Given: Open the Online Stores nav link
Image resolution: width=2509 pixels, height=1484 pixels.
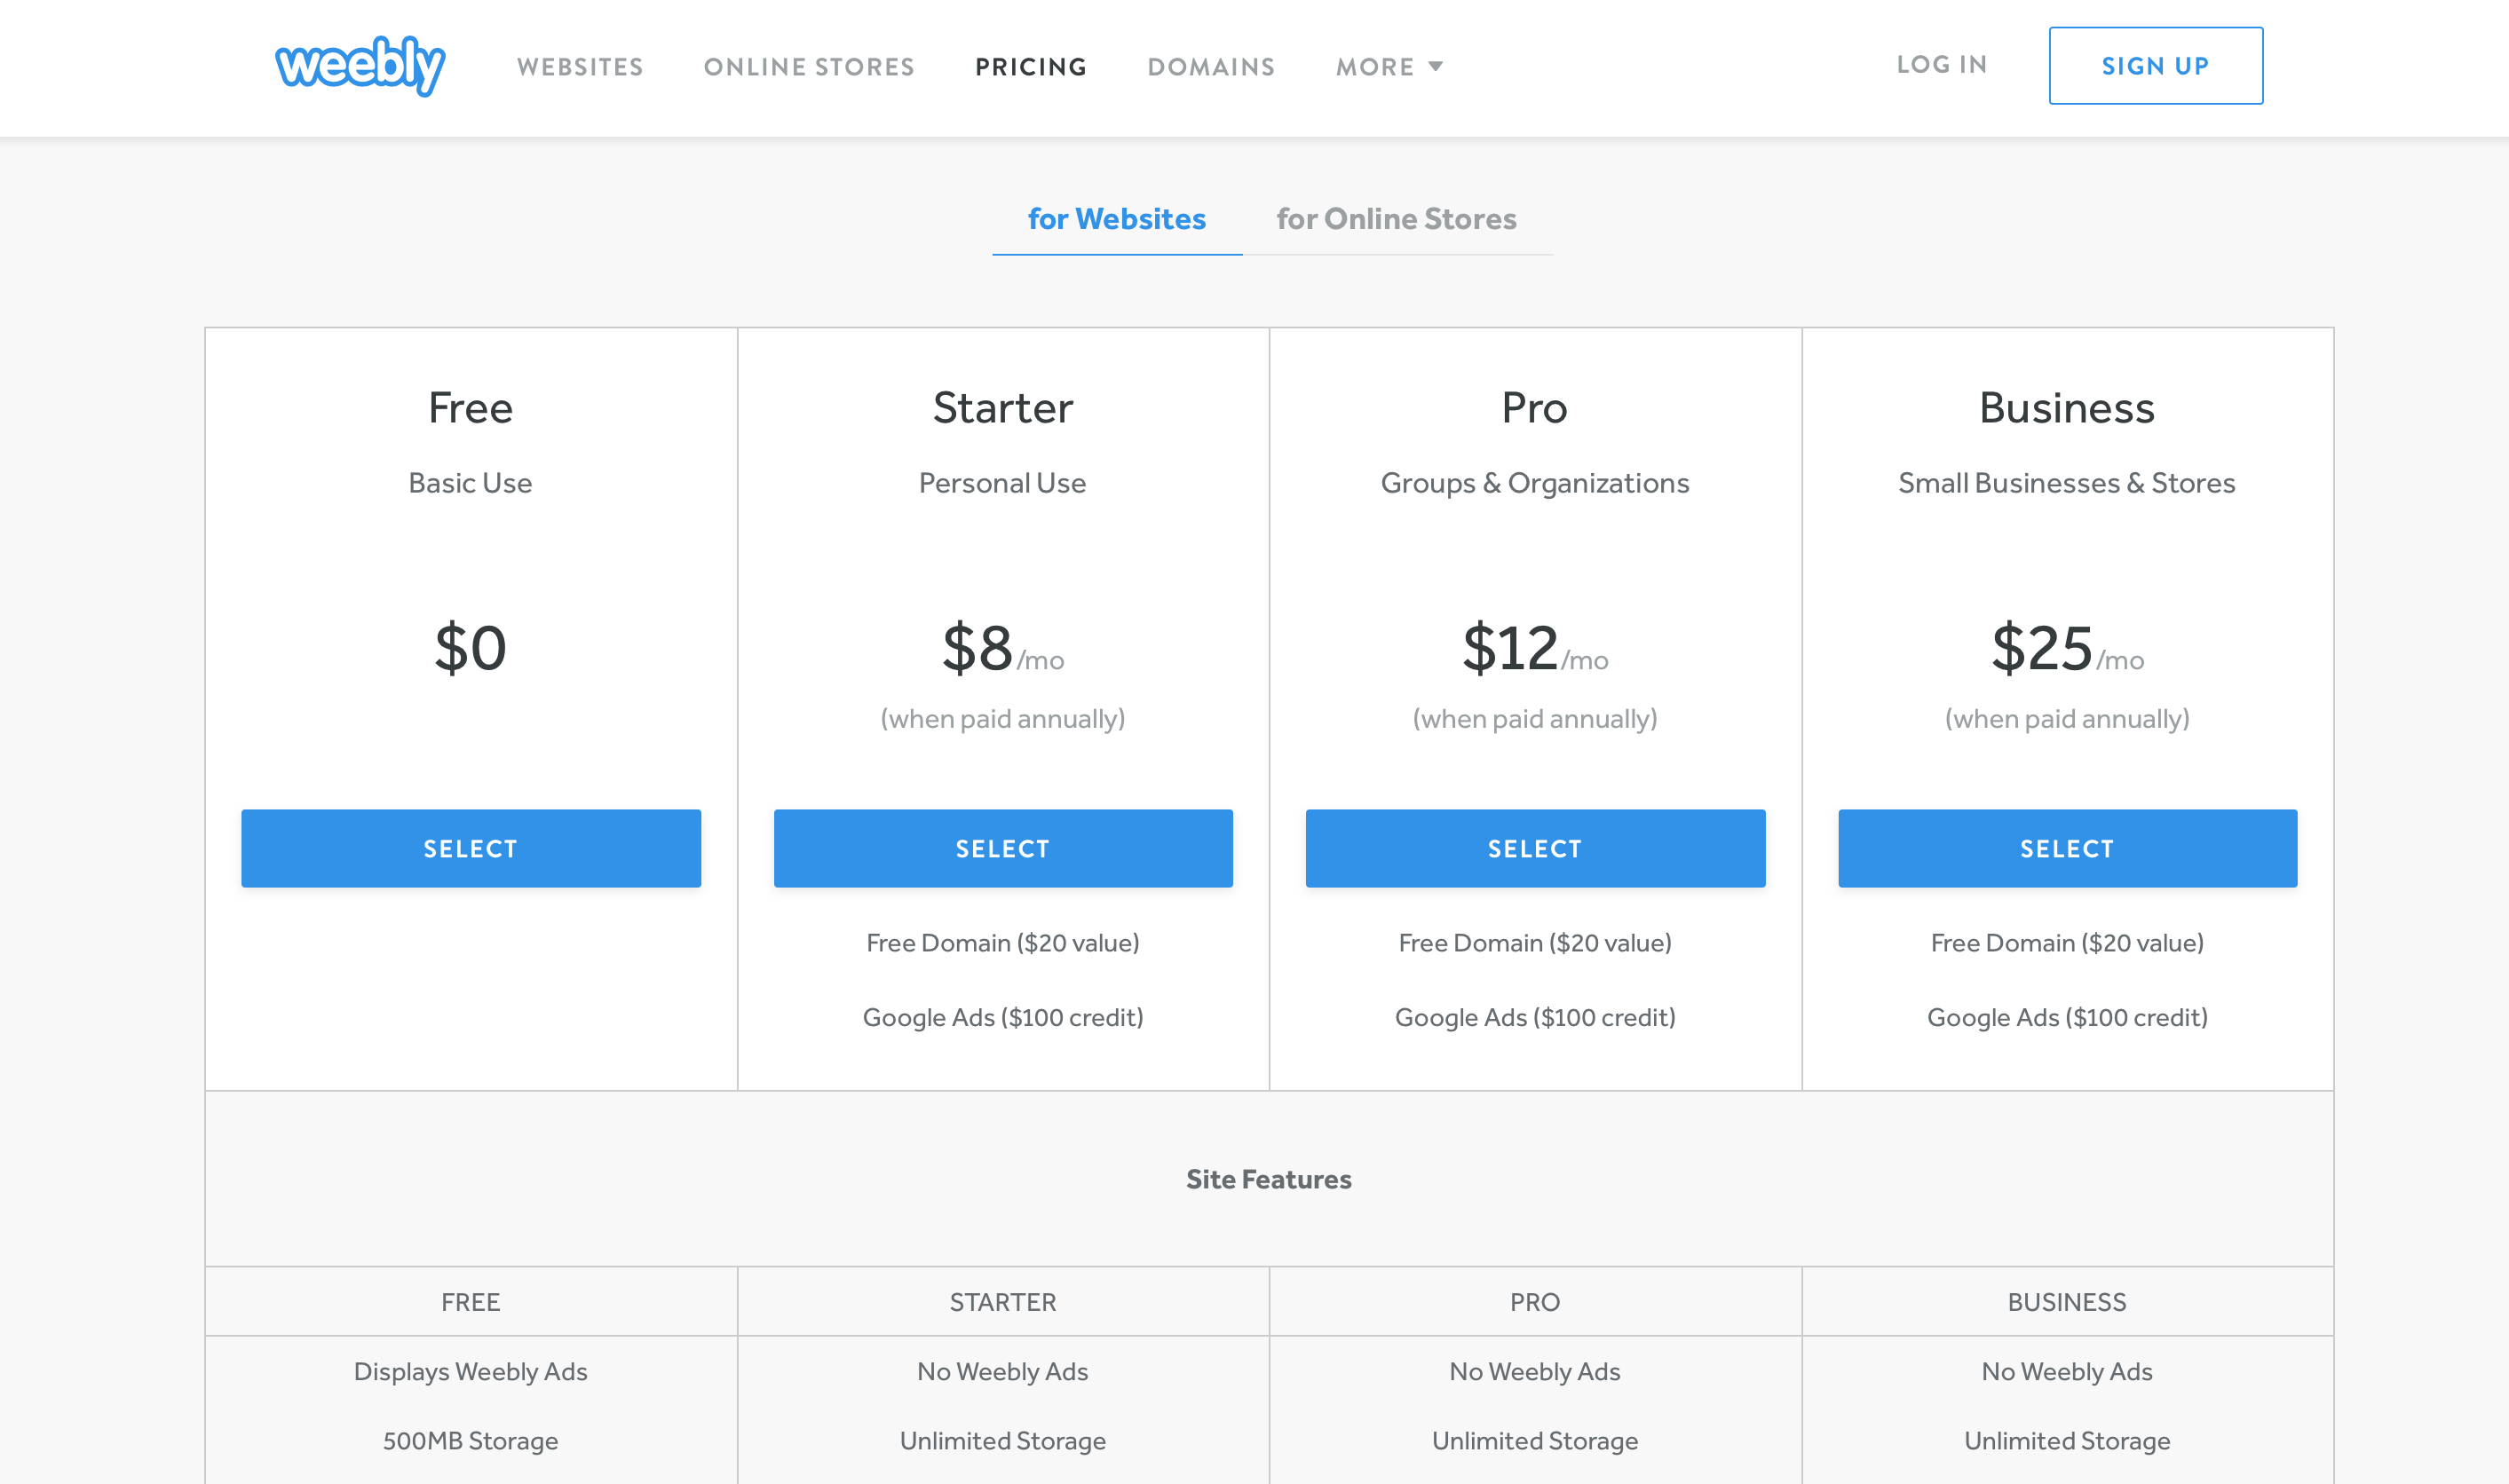Looking at the screenshot, I should (x=809, y=67).
